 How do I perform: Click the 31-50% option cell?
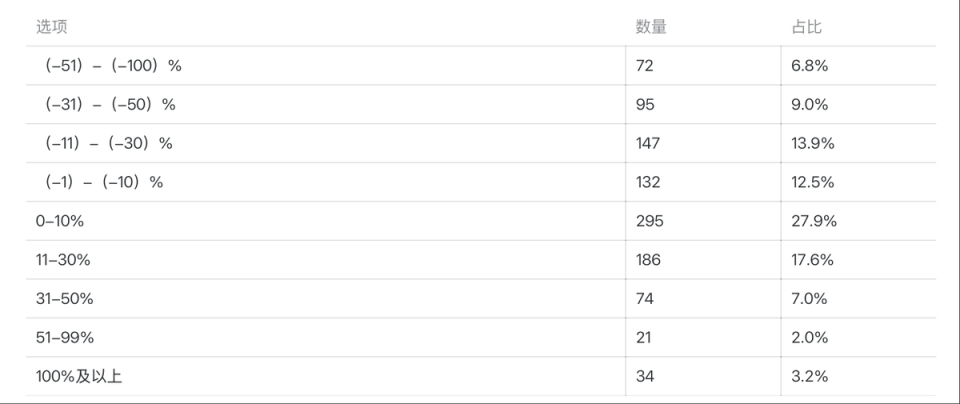[65, 299]
